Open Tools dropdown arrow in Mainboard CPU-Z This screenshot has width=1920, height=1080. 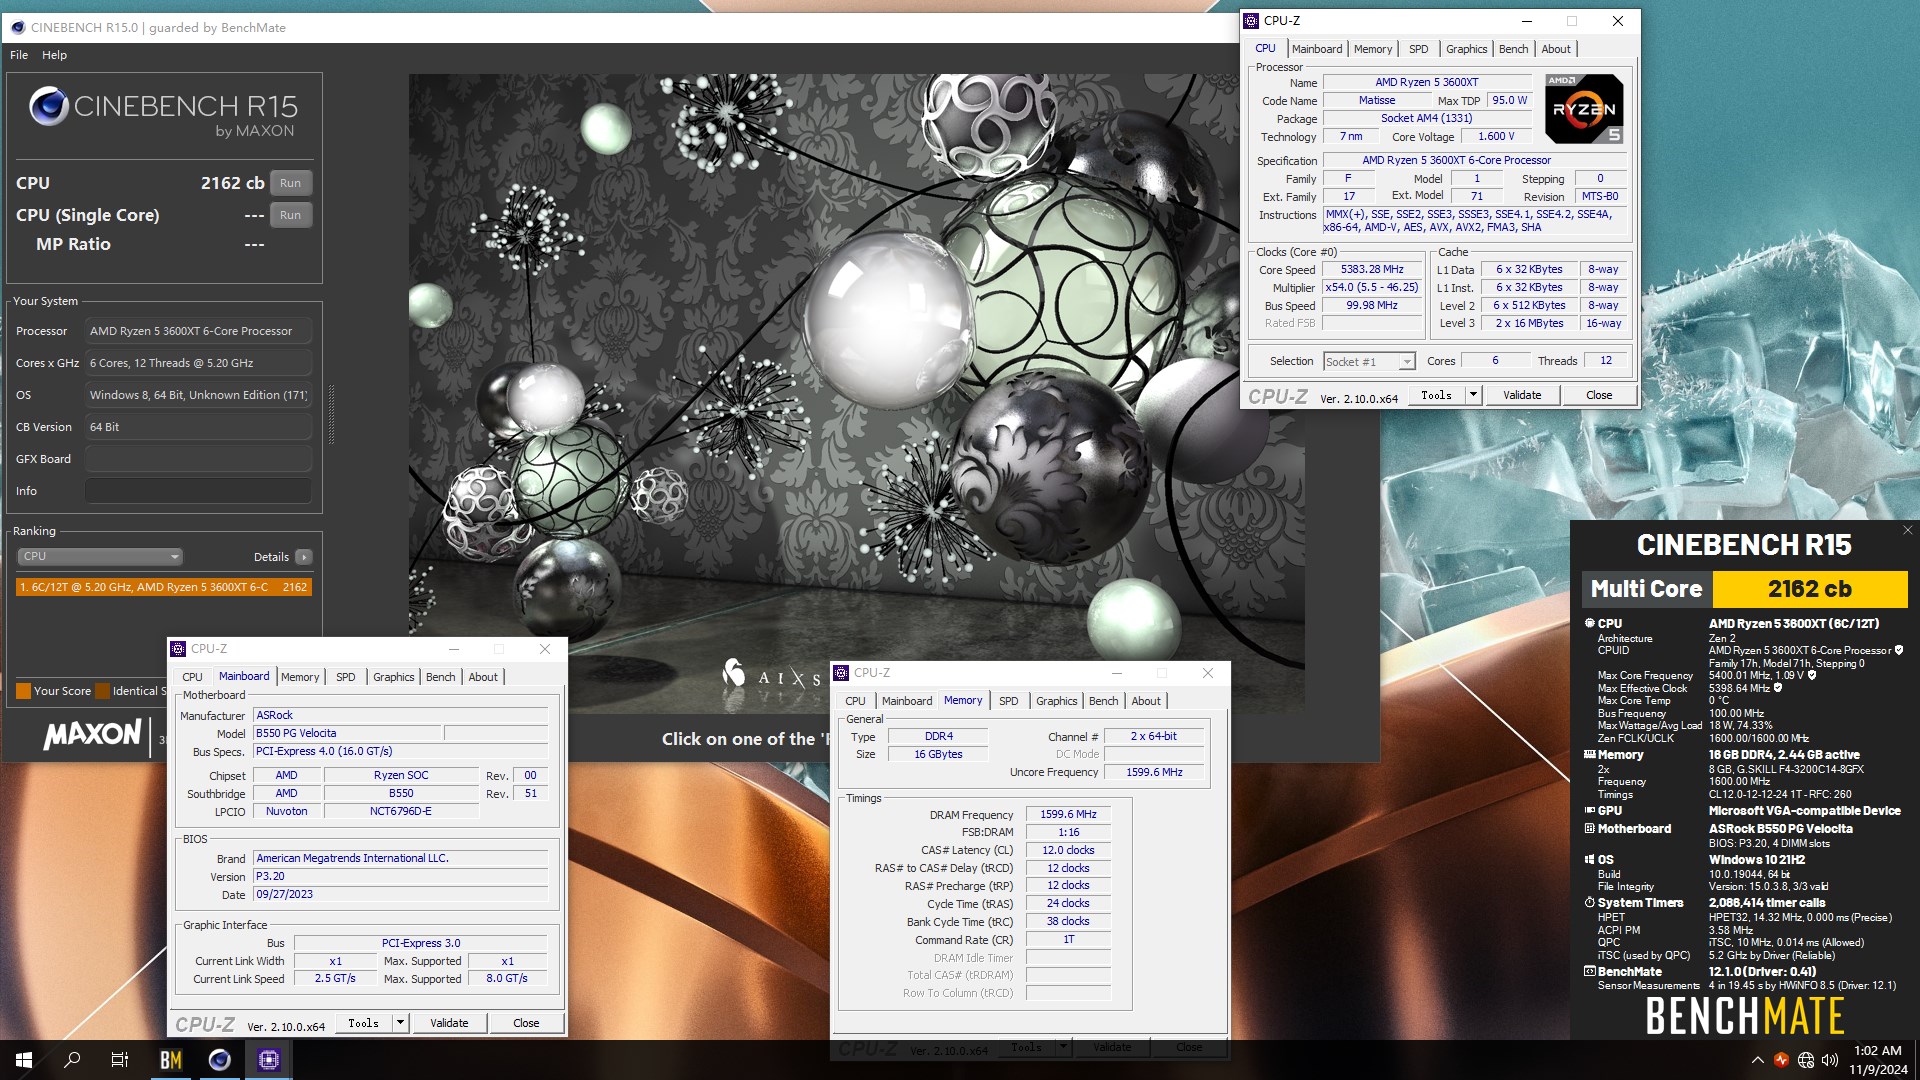pos(400,1023)
